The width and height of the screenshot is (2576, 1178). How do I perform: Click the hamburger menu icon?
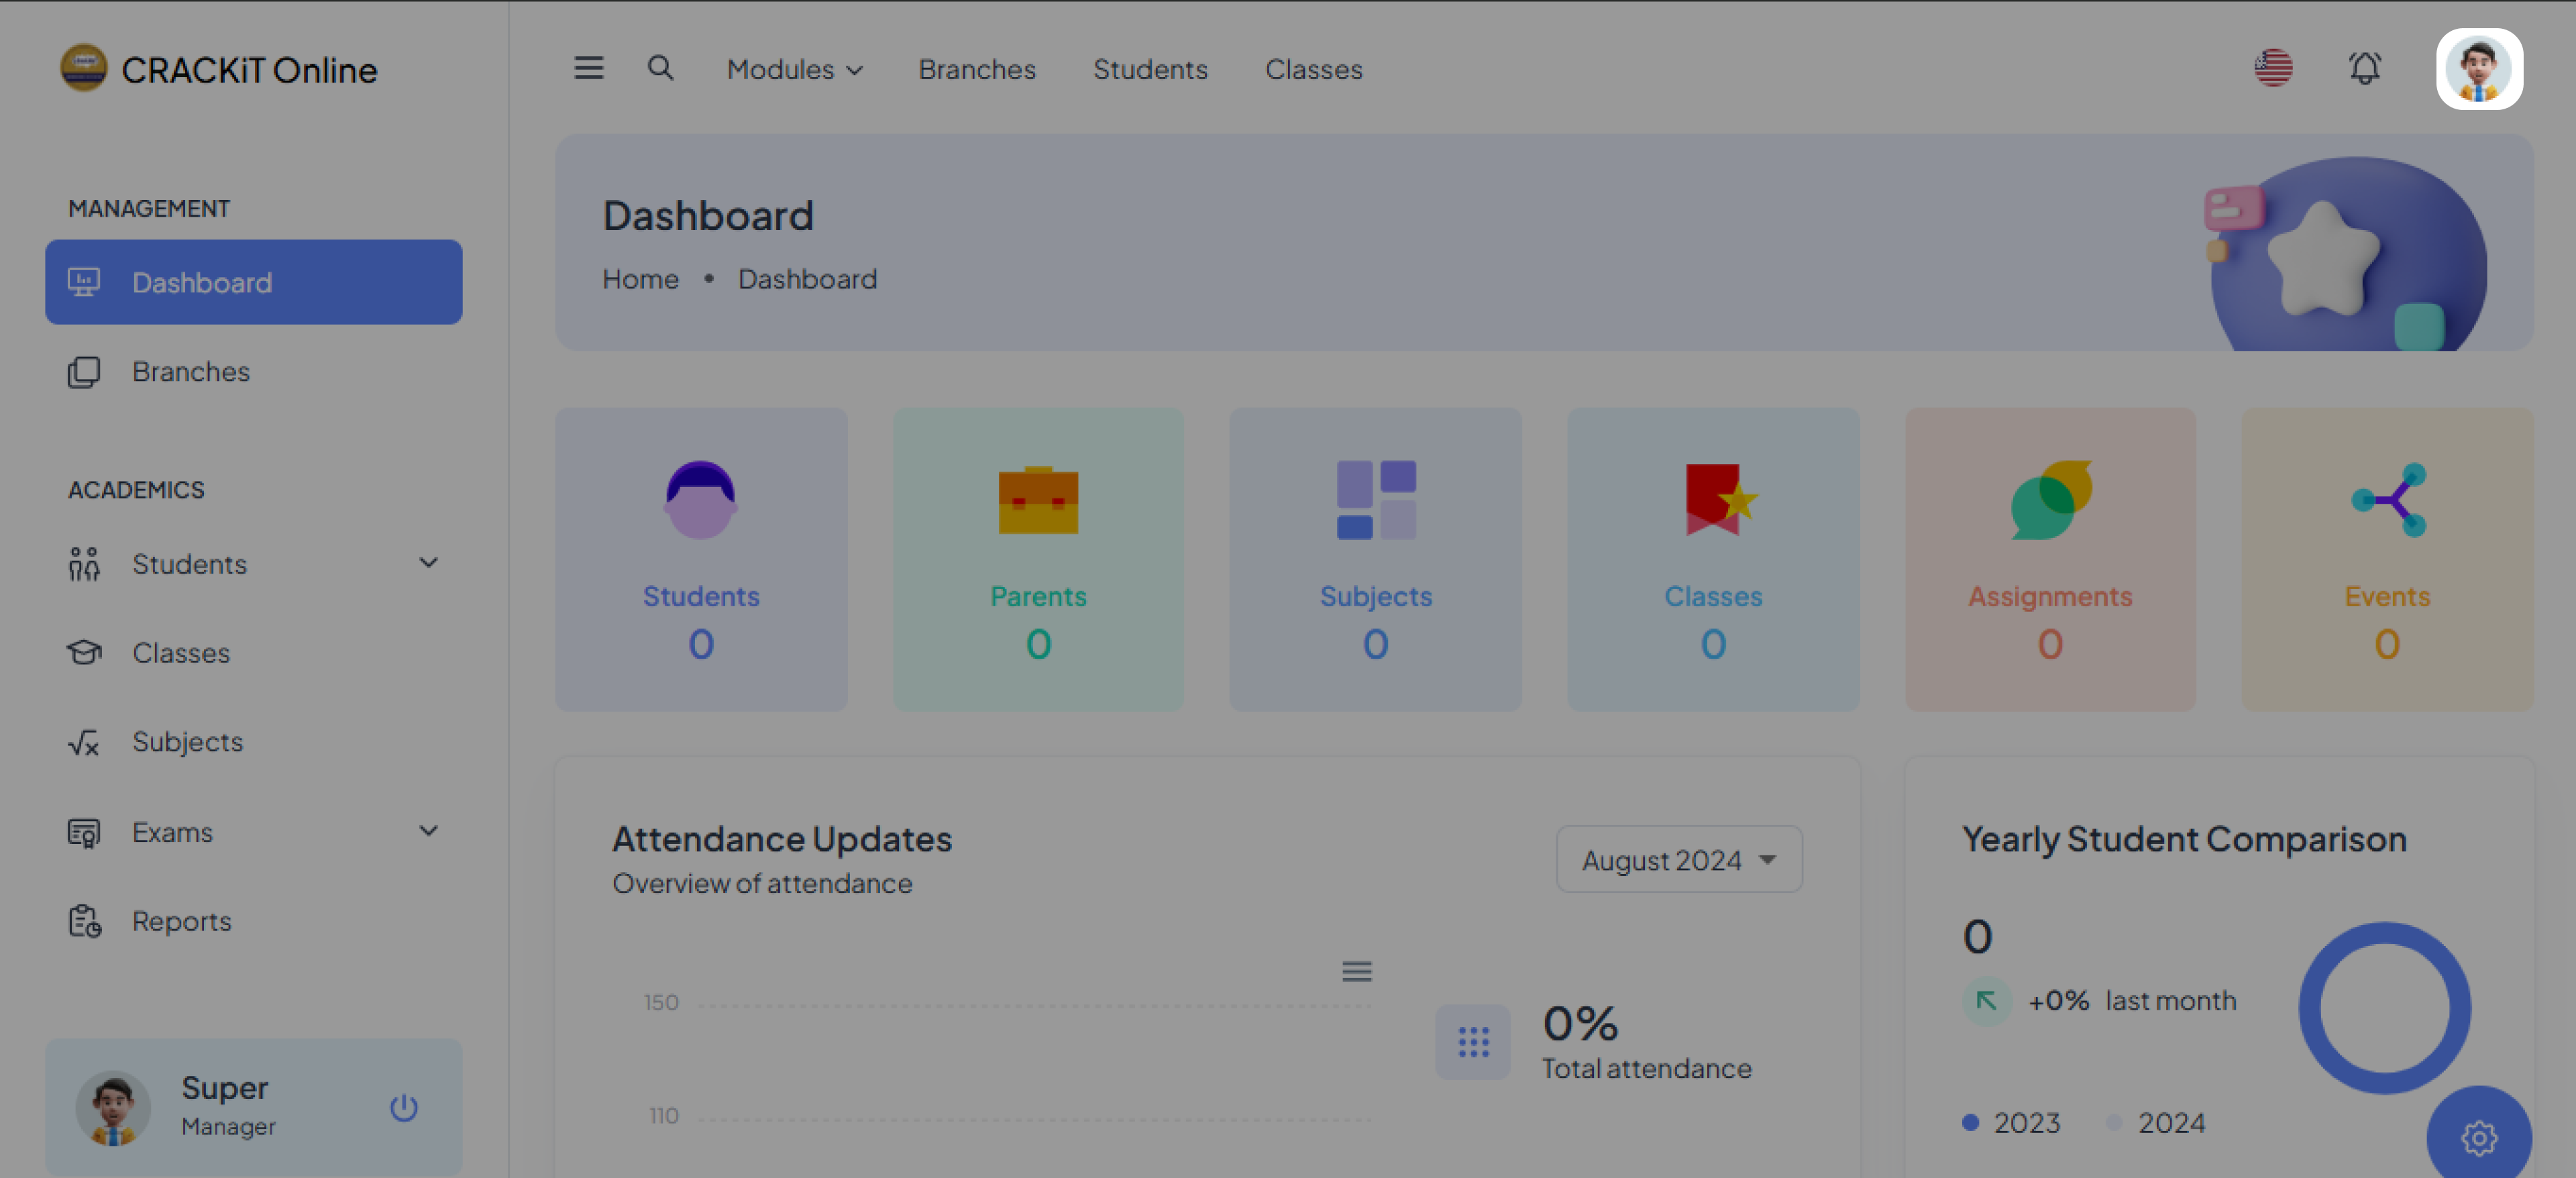(x=588, y=68)
